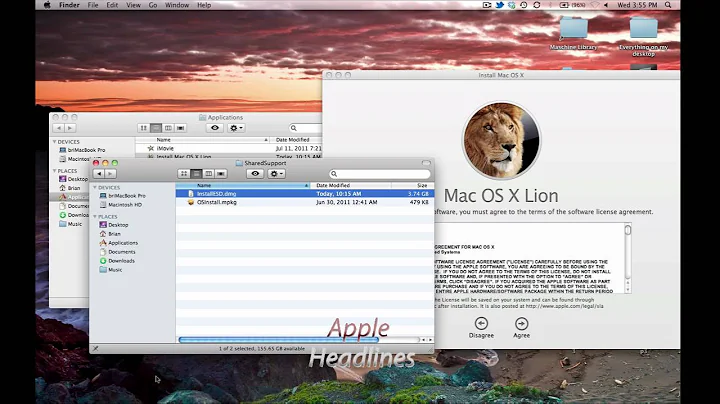Collapse PLACES section in SharedSupport sidebar
Viewport: 720px width, 404px height.
point(95,216)
